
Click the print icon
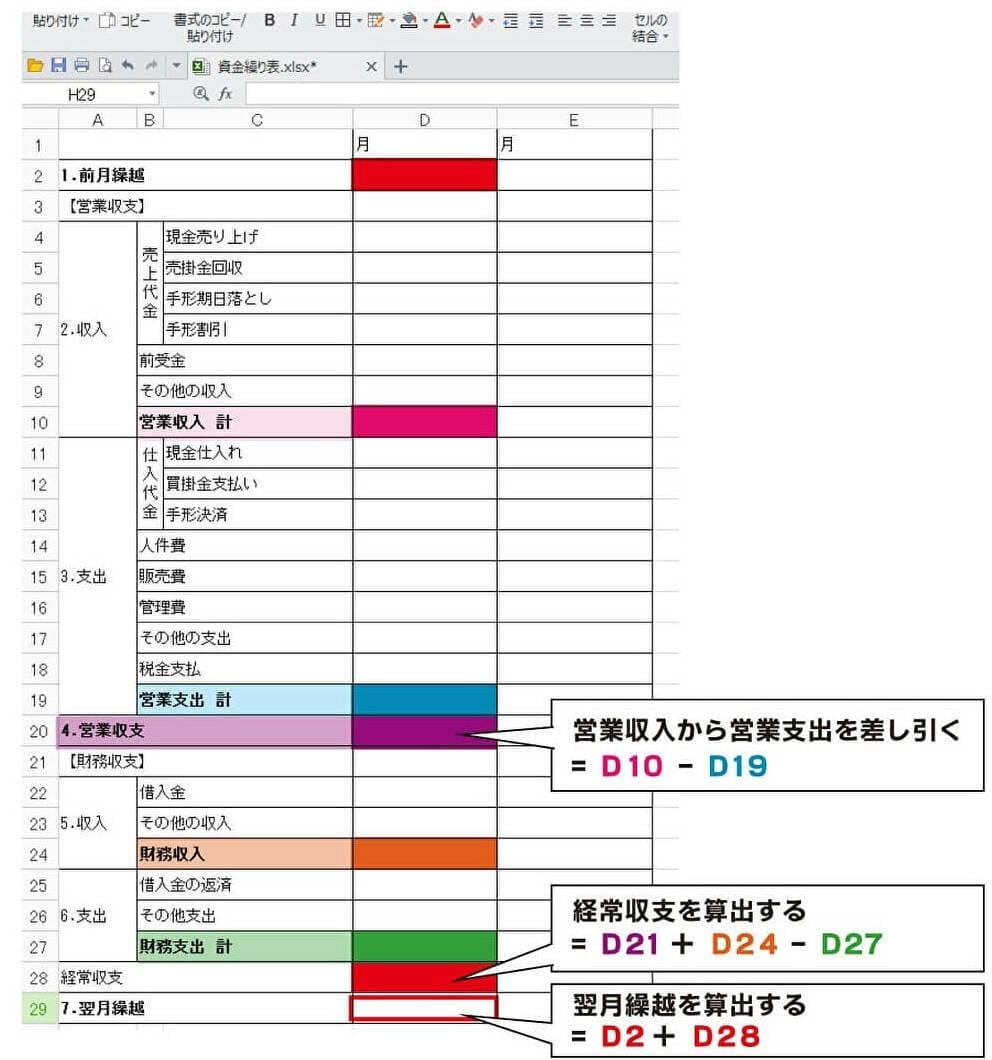[x=82, y=66]
